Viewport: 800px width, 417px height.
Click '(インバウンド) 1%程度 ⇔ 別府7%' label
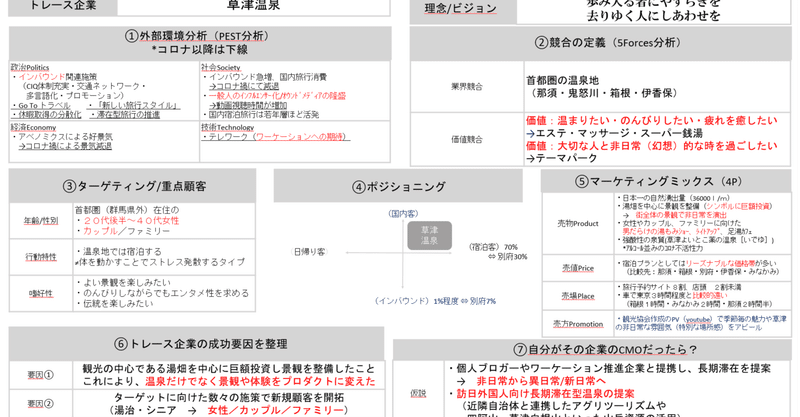coord(435,301)
